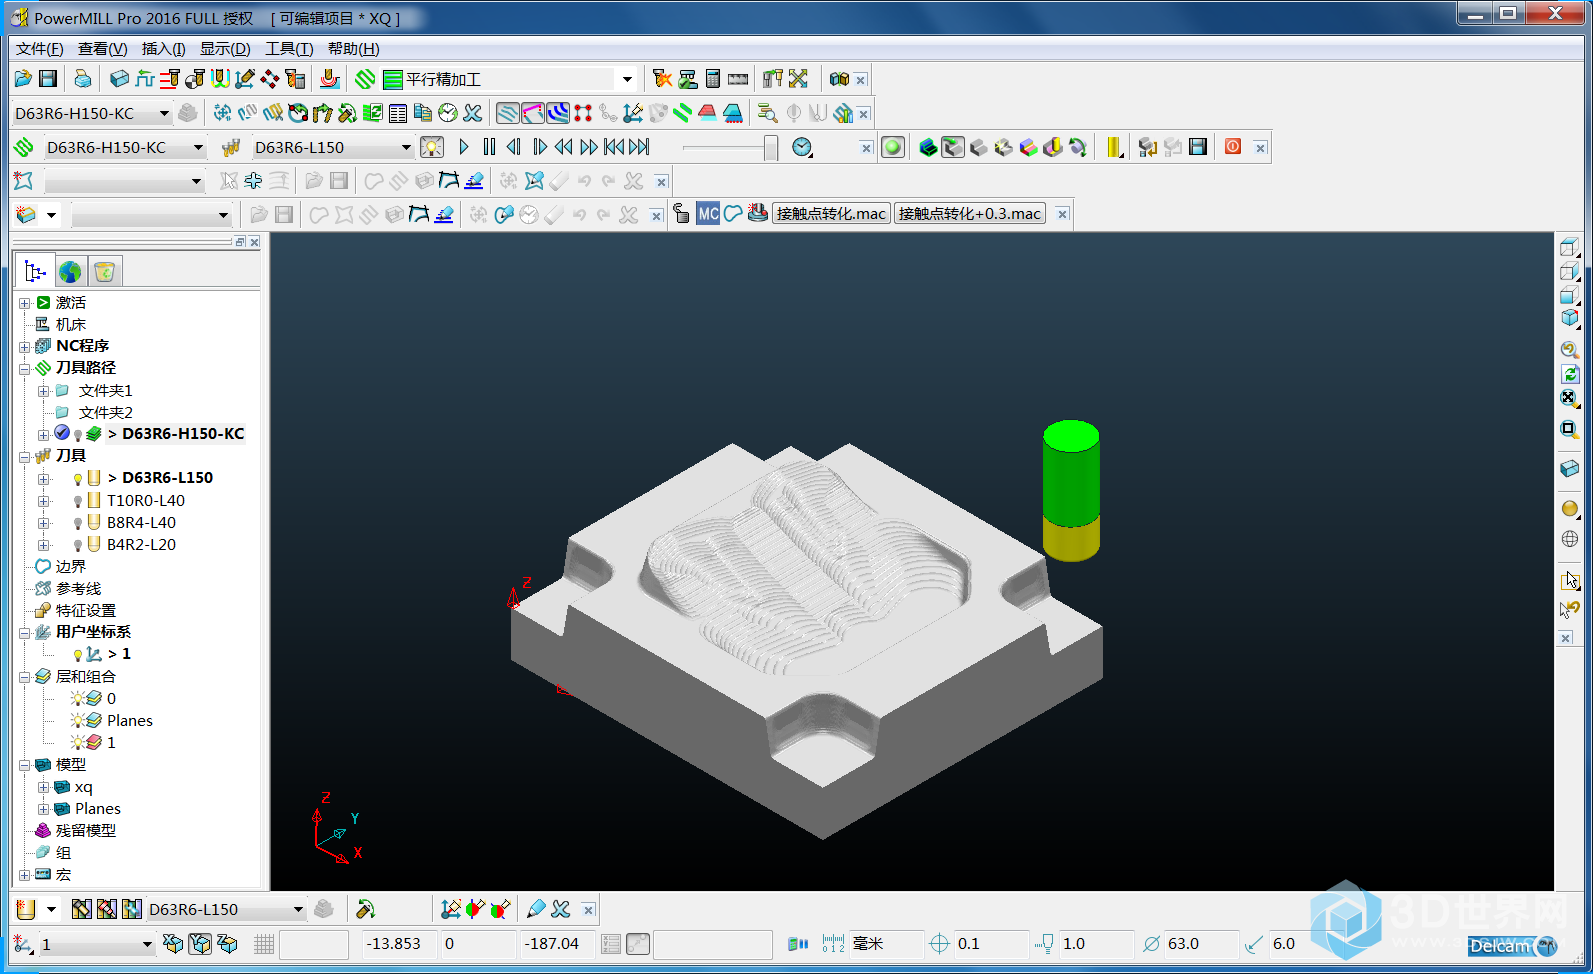1593x974 pixels.
Task: Open the measure ruler icon
Action: click(x=738, y=79)
